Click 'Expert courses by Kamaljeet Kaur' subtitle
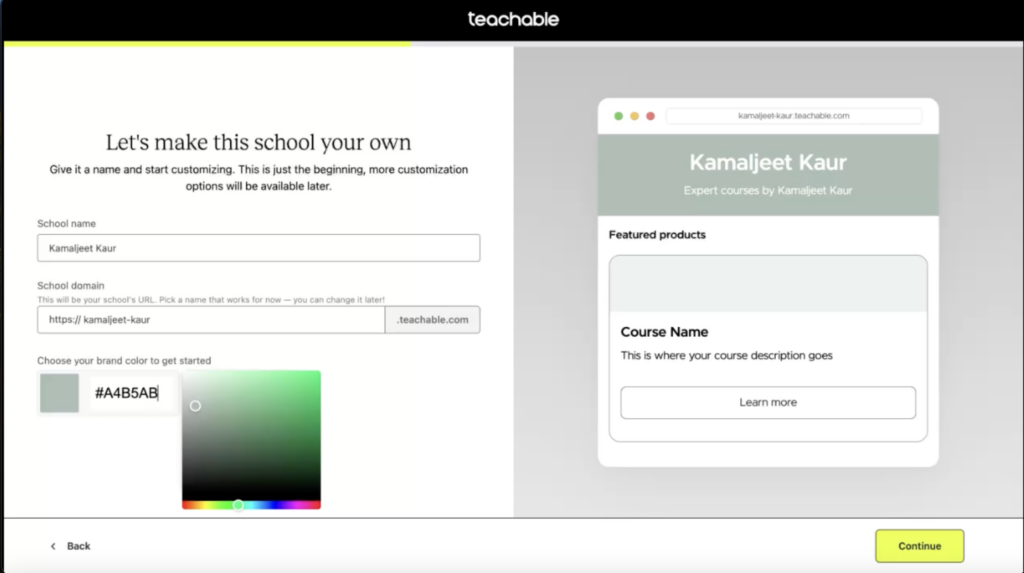Screen dimensions: 1024x573 pos(768,191)
